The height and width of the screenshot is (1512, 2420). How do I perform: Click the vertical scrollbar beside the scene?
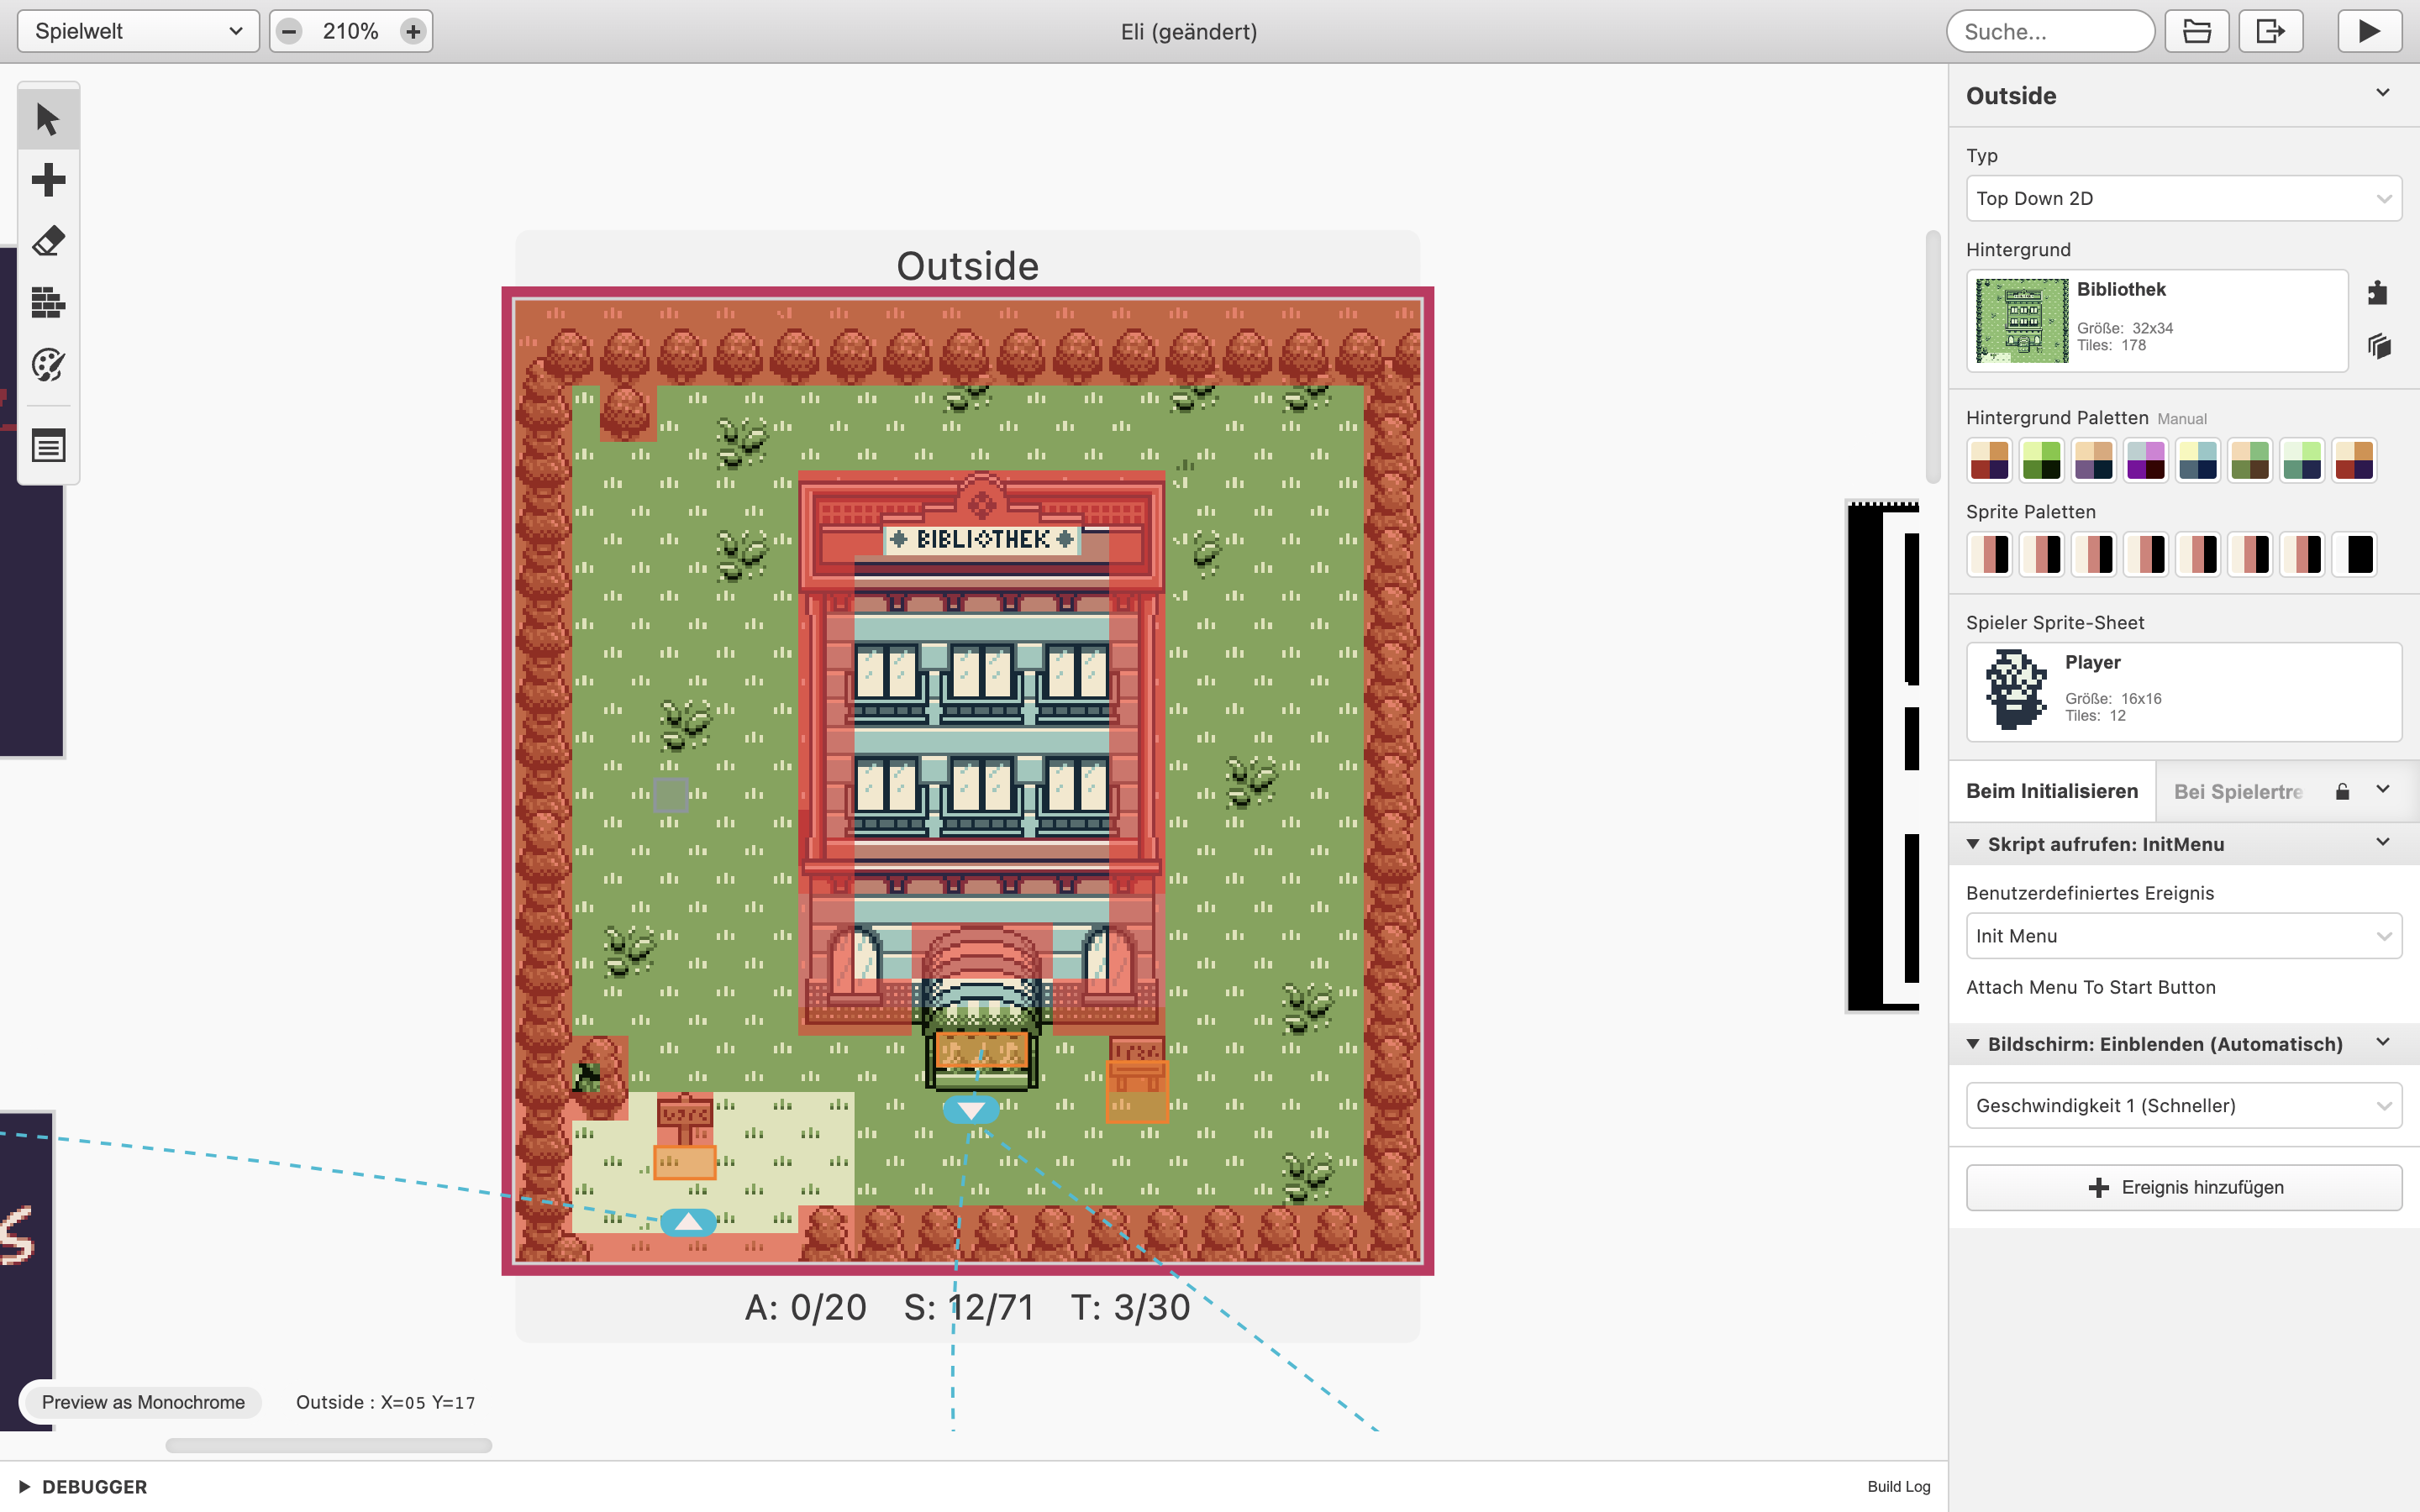click(1932, 357)
